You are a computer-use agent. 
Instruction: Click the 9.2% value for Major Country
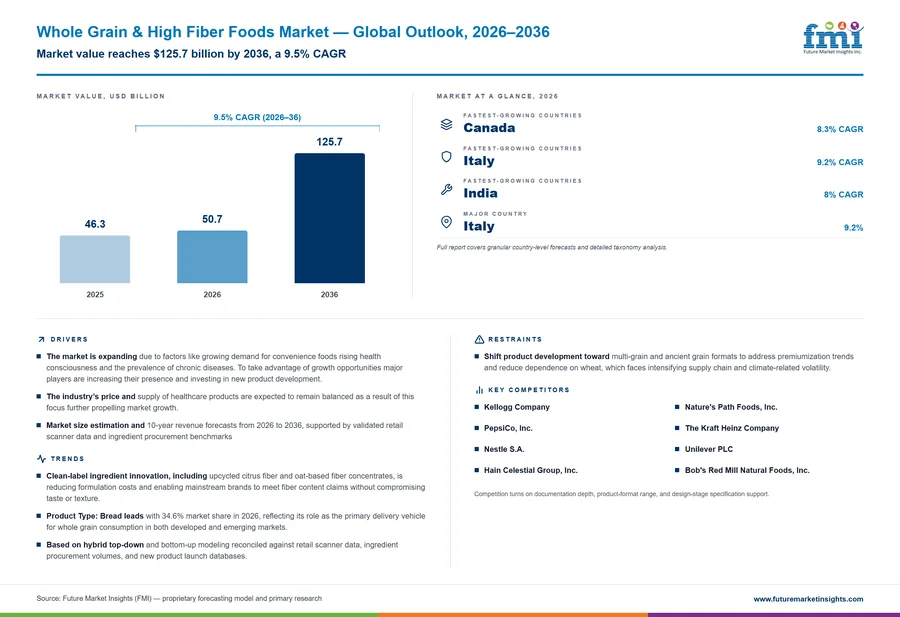[x=854, y=228]
